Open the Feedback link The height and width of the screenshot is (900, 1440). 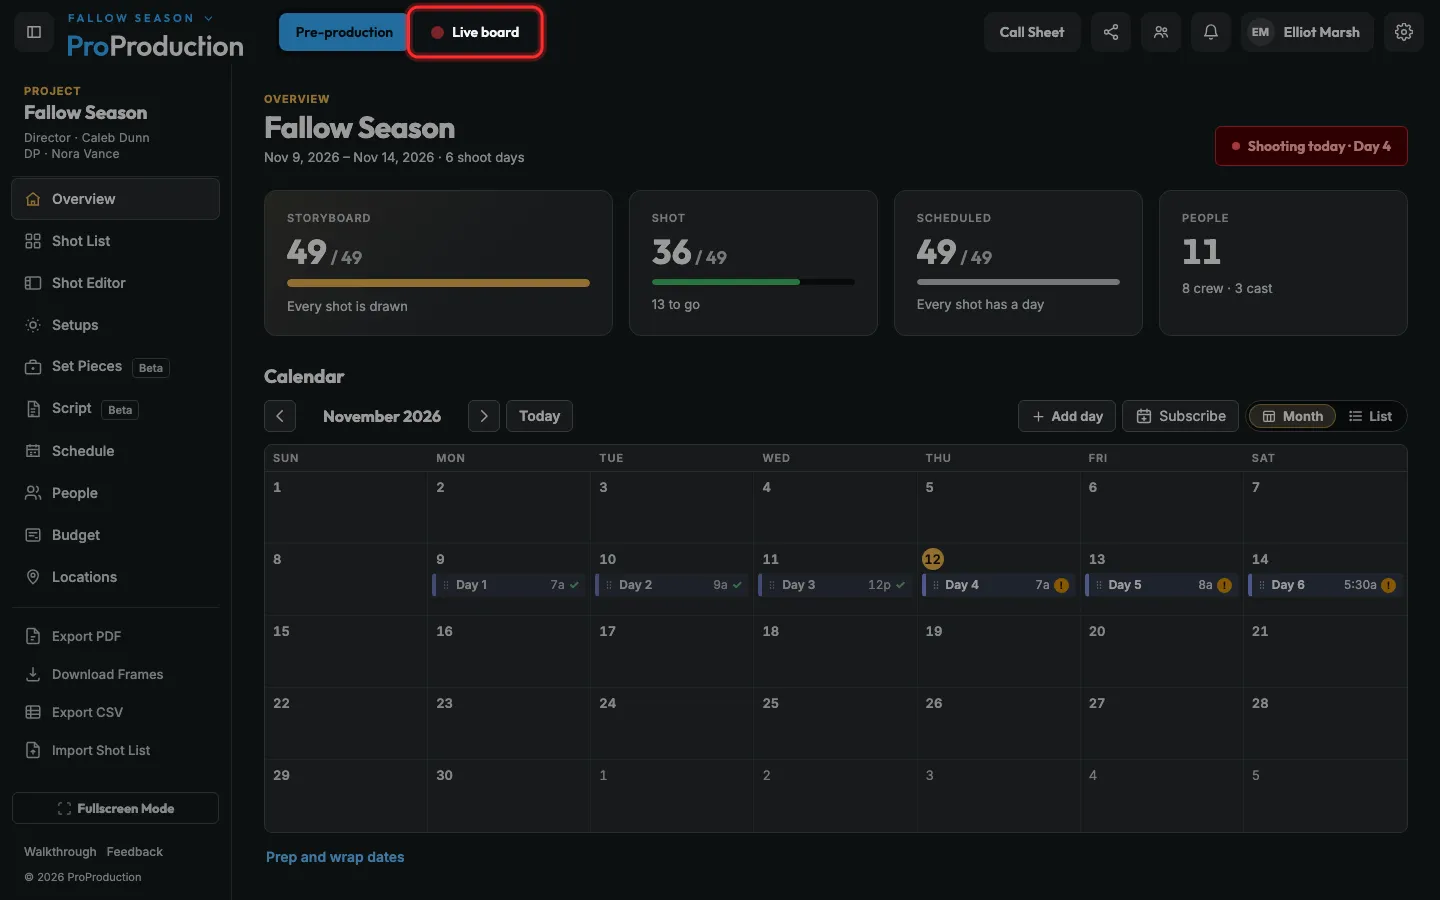[x=135, y=852]
